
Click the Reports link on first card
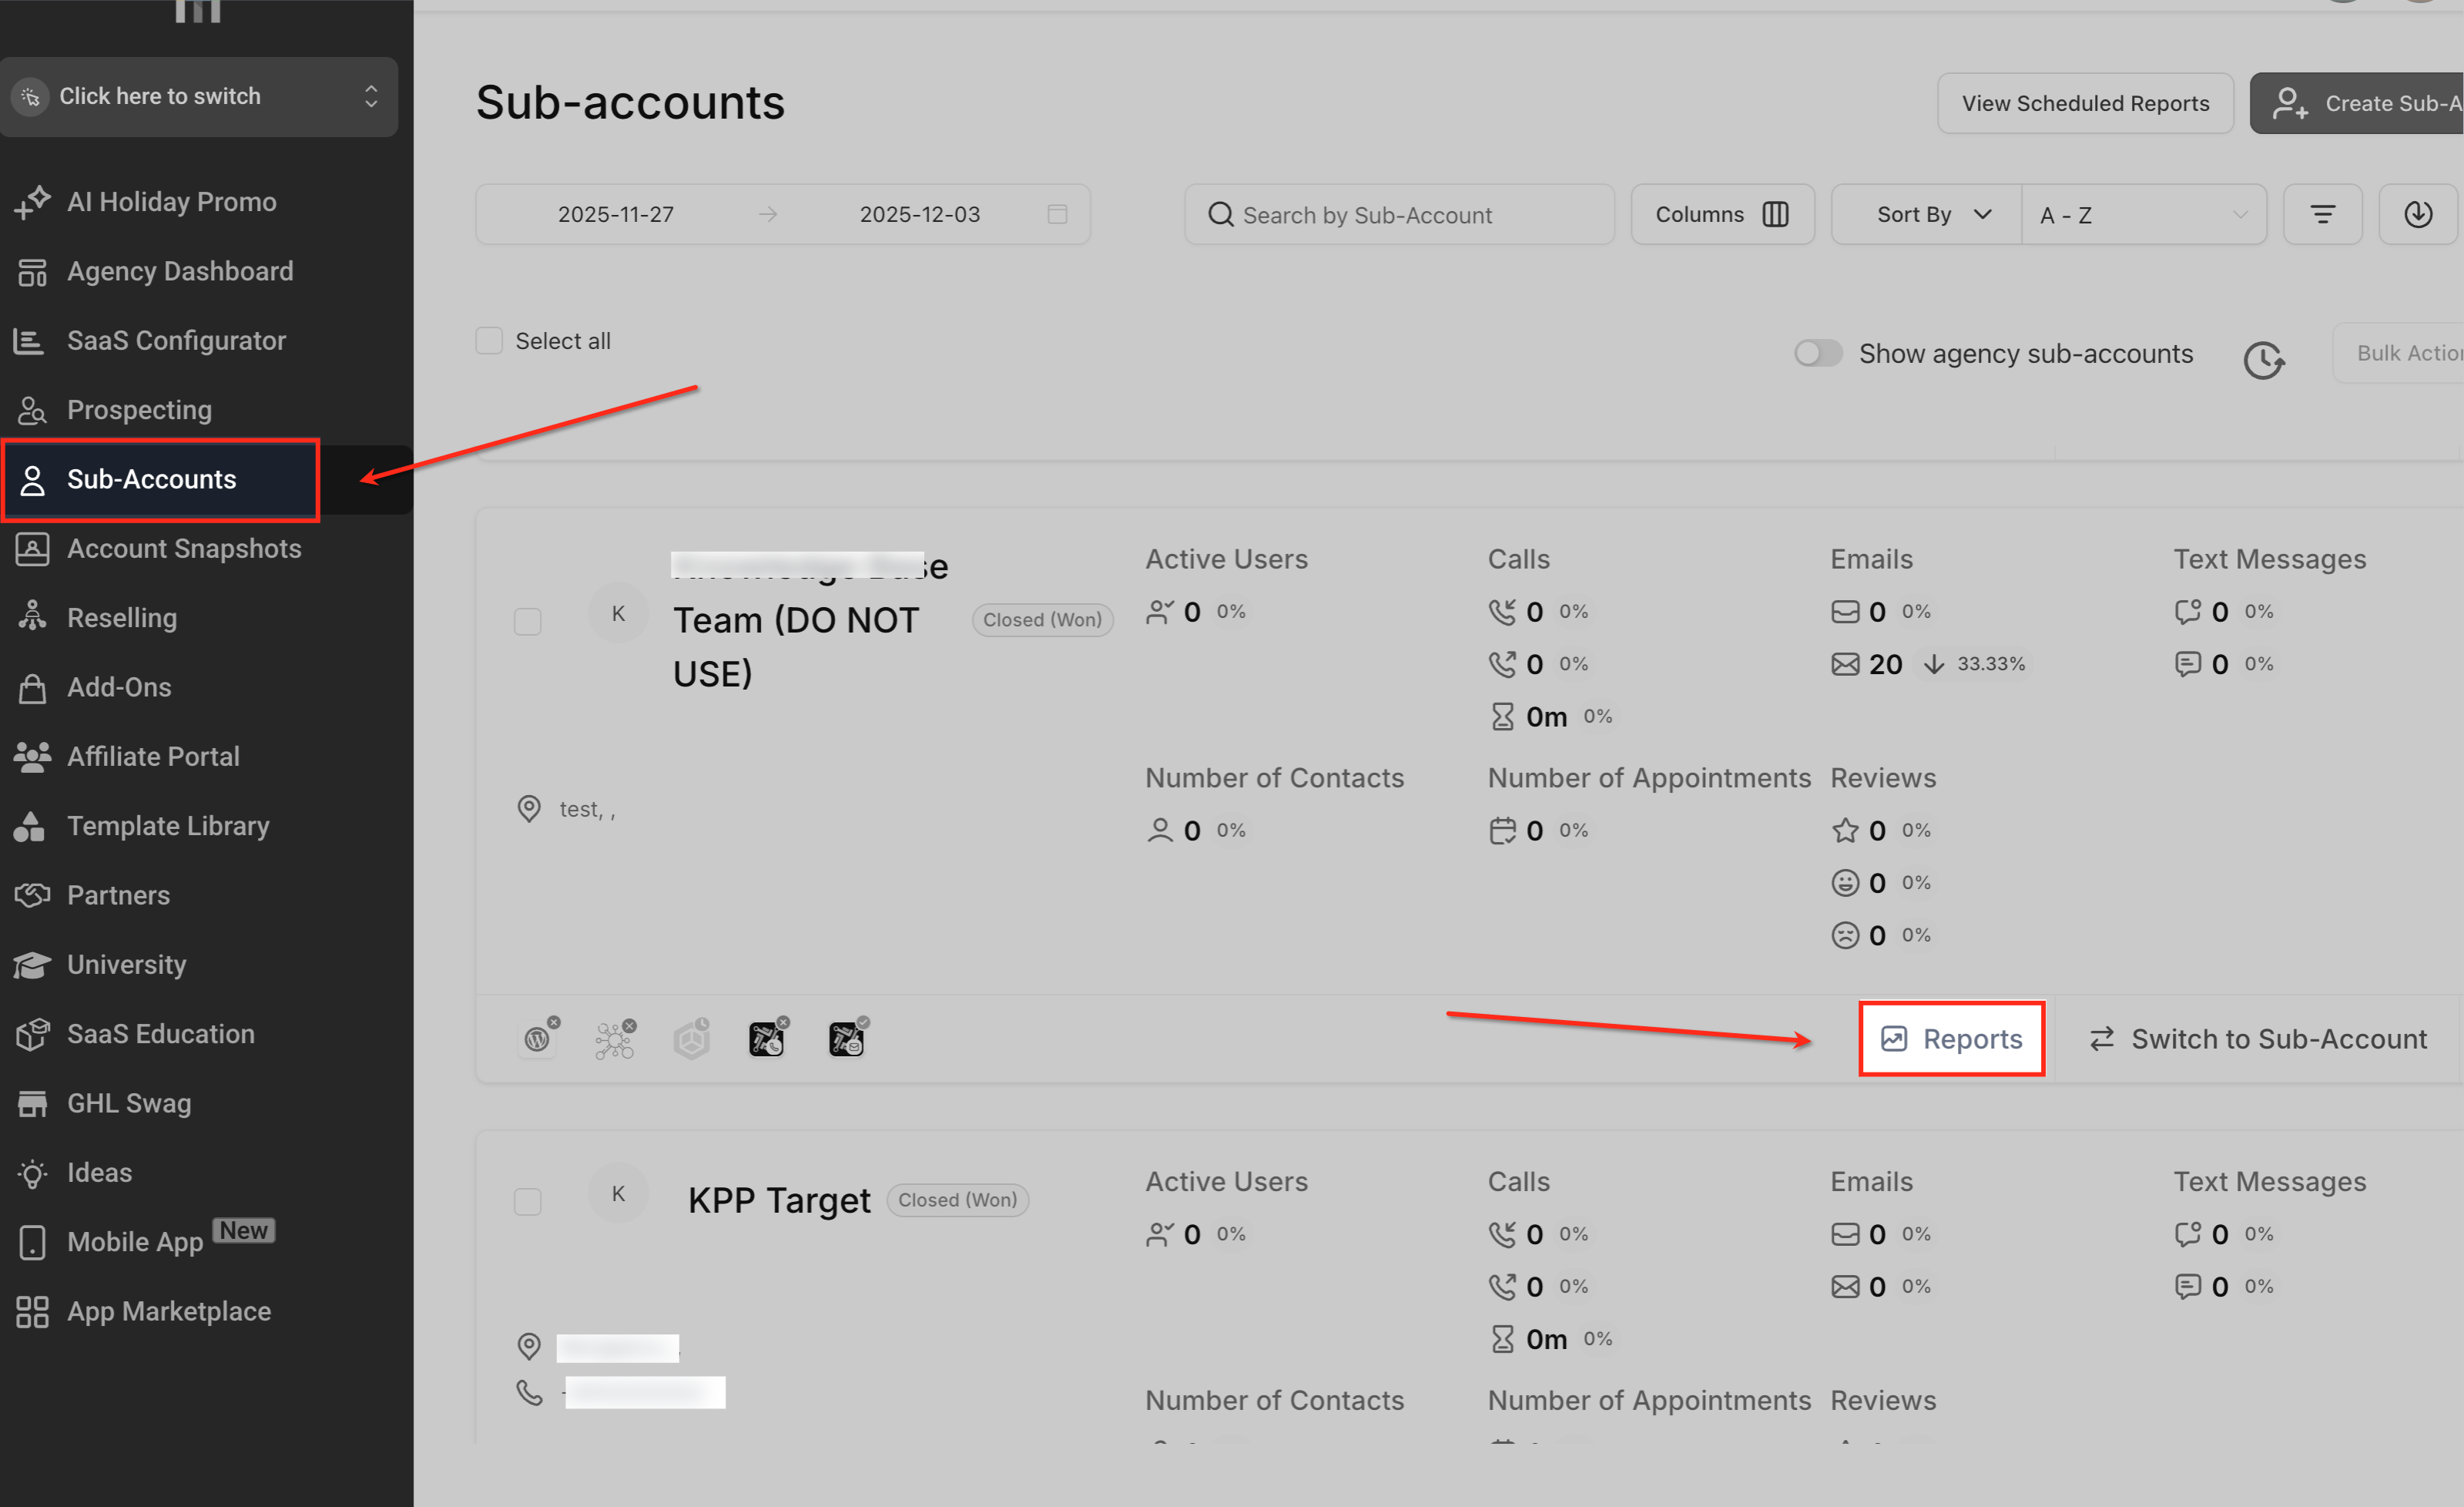(1951, 1038)
